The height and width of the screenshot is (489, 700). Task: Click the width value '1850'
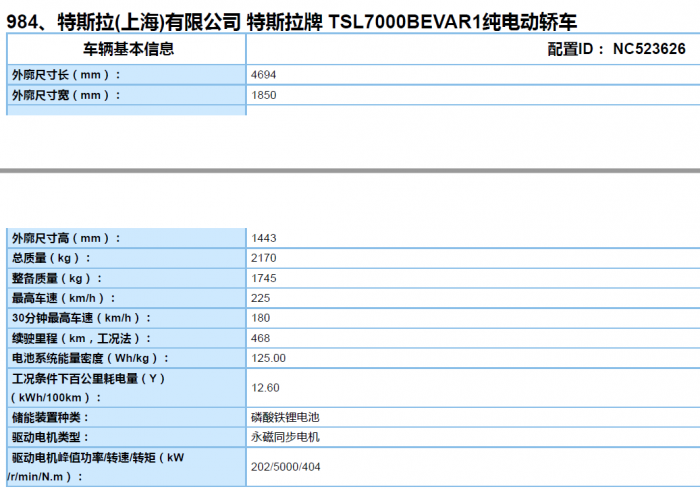pyautogui.click(x=264, y=95)
